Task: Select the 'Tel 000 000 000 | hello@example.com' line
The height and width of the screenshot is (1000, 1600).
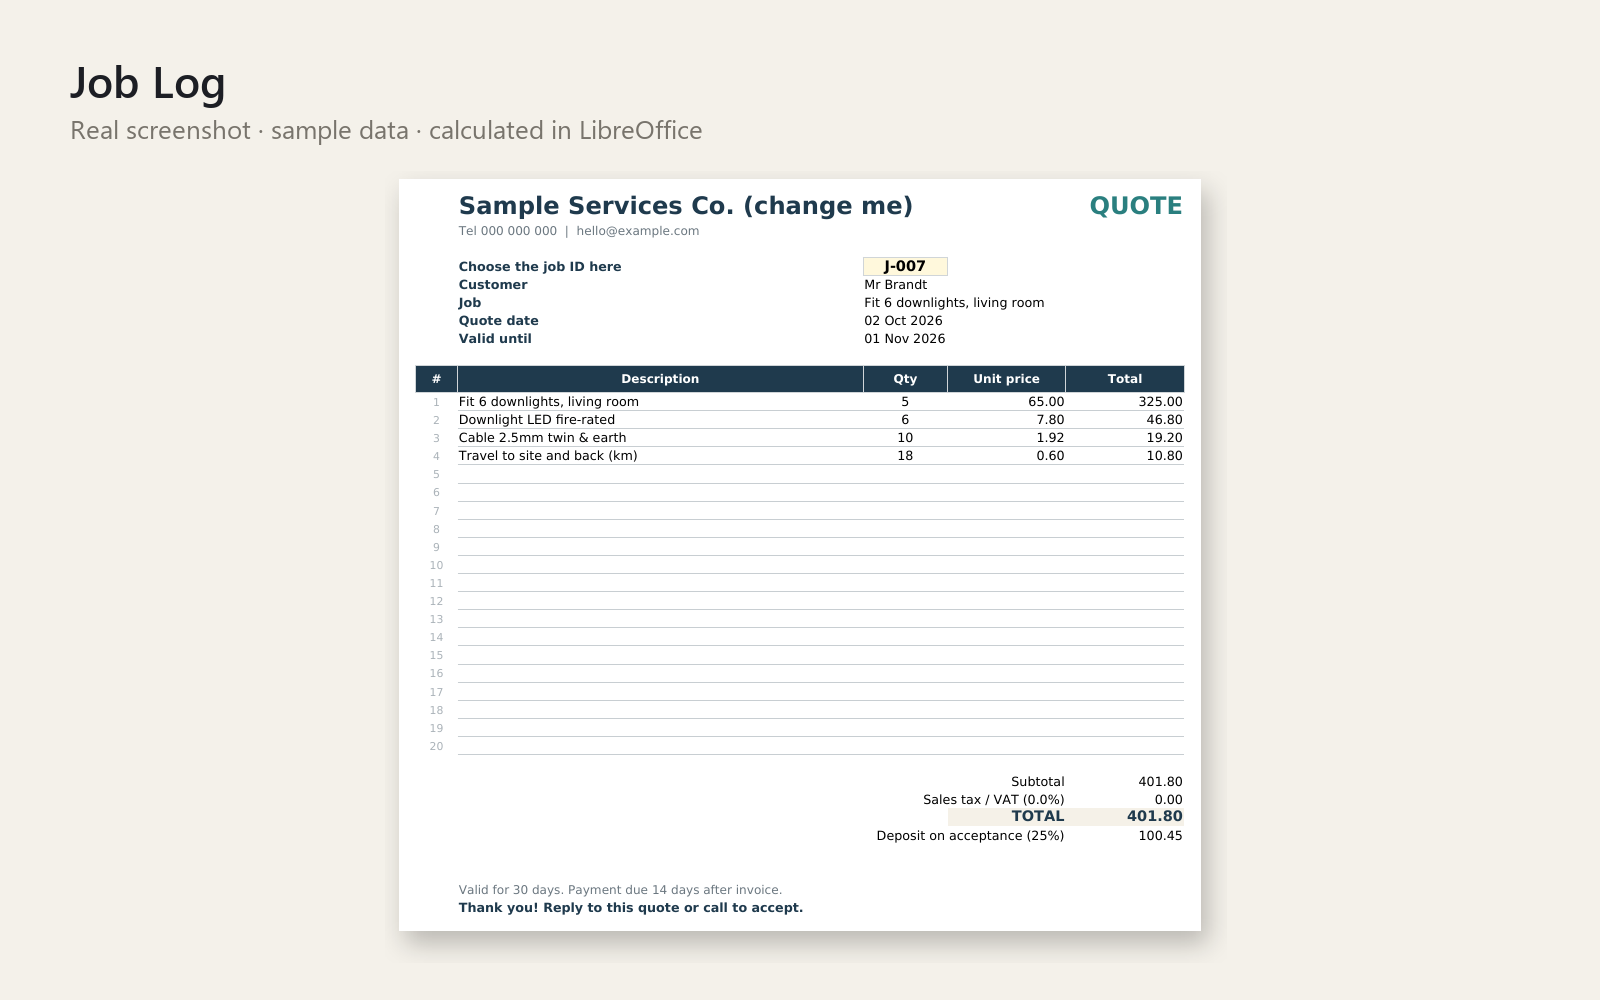Action: coord(579,231)
